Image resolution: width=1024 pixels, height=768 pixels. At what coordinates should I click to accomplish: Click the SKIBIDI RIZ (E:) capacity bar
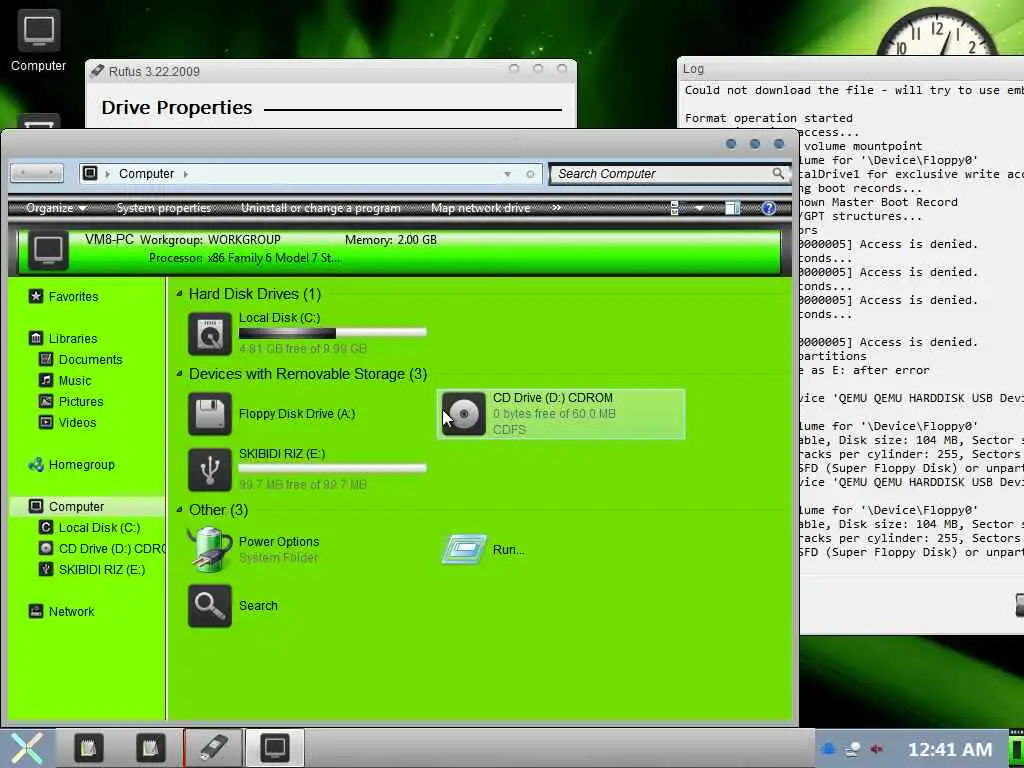point(332,468)
